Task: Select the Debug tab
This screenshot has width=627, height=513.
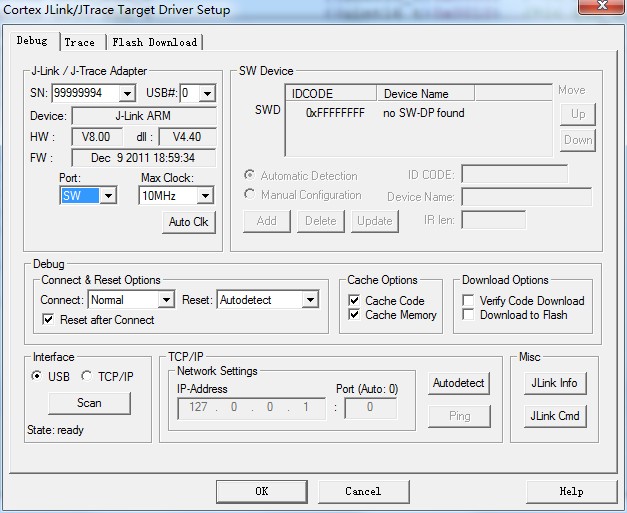Action: point(32,41)
